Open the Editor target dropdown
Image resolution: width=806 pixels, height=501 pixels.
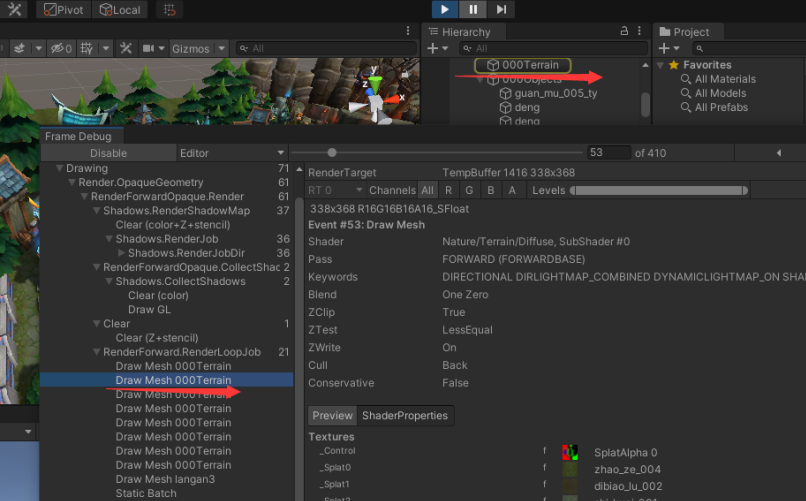pyautogui.click(x=232, y=153)
